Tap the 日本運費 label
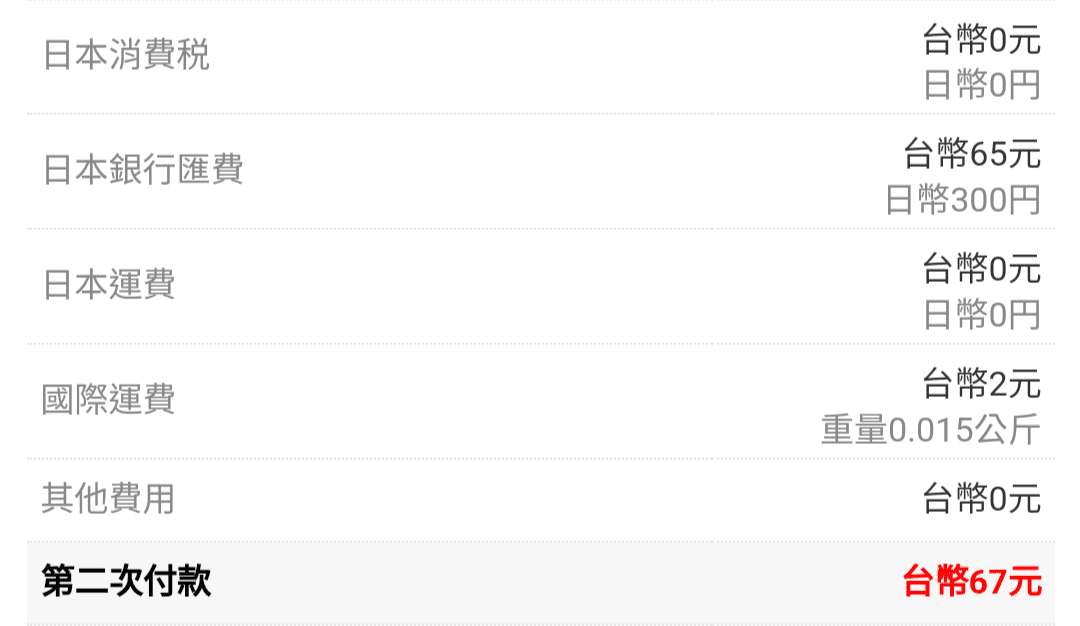The image size is (1080, 626). pos(109,285)
